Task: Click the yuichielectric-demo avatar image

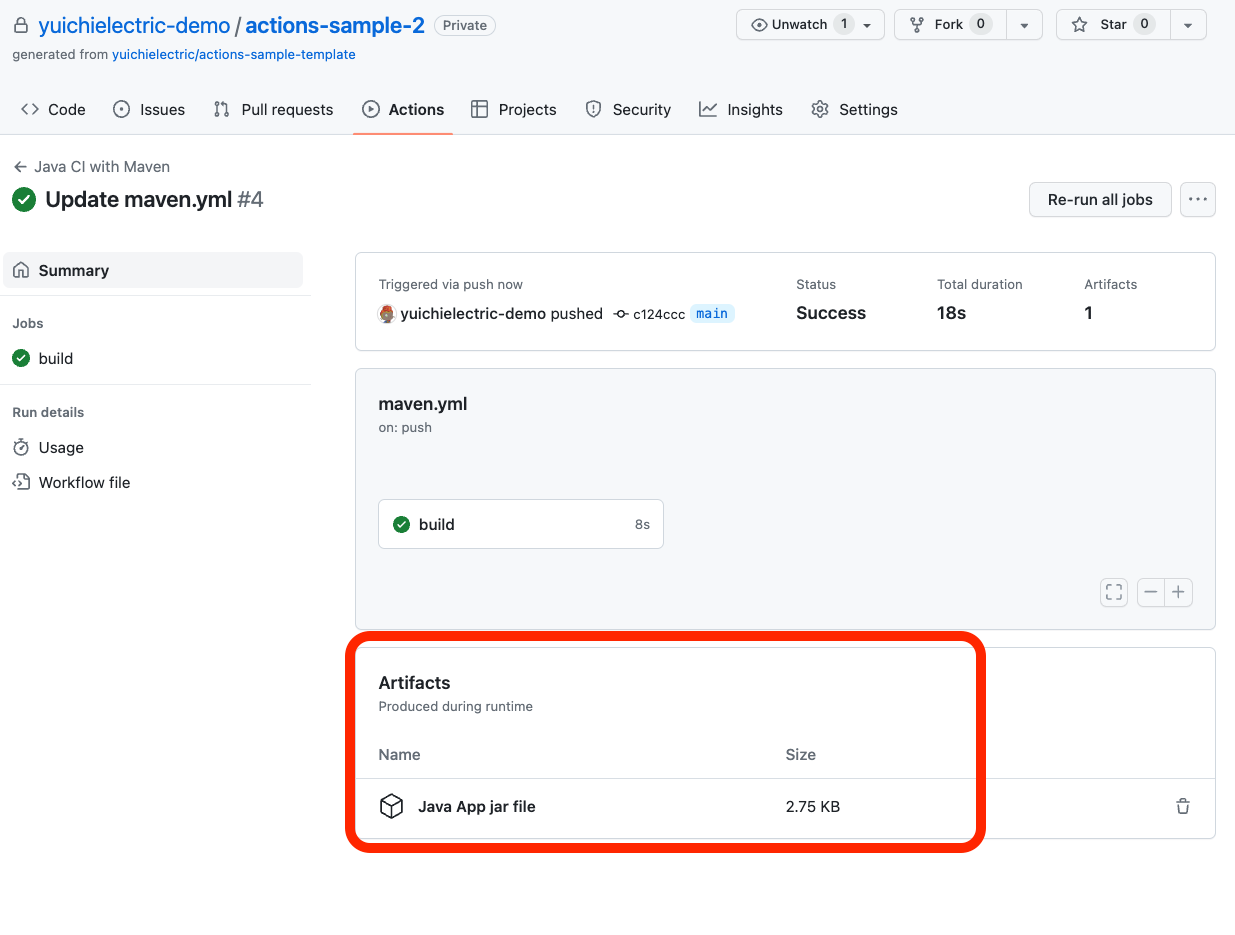Action: click(x=387, y=313)
